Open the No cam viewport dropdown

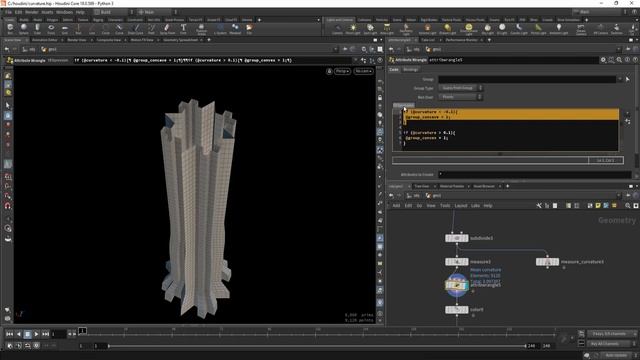[x=363, y=71]
